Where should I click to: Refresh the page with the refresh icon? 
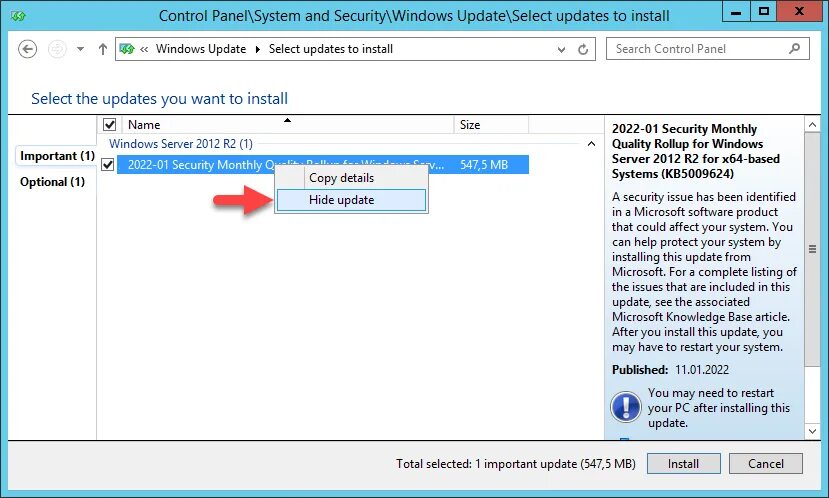[x=583, y=49]
